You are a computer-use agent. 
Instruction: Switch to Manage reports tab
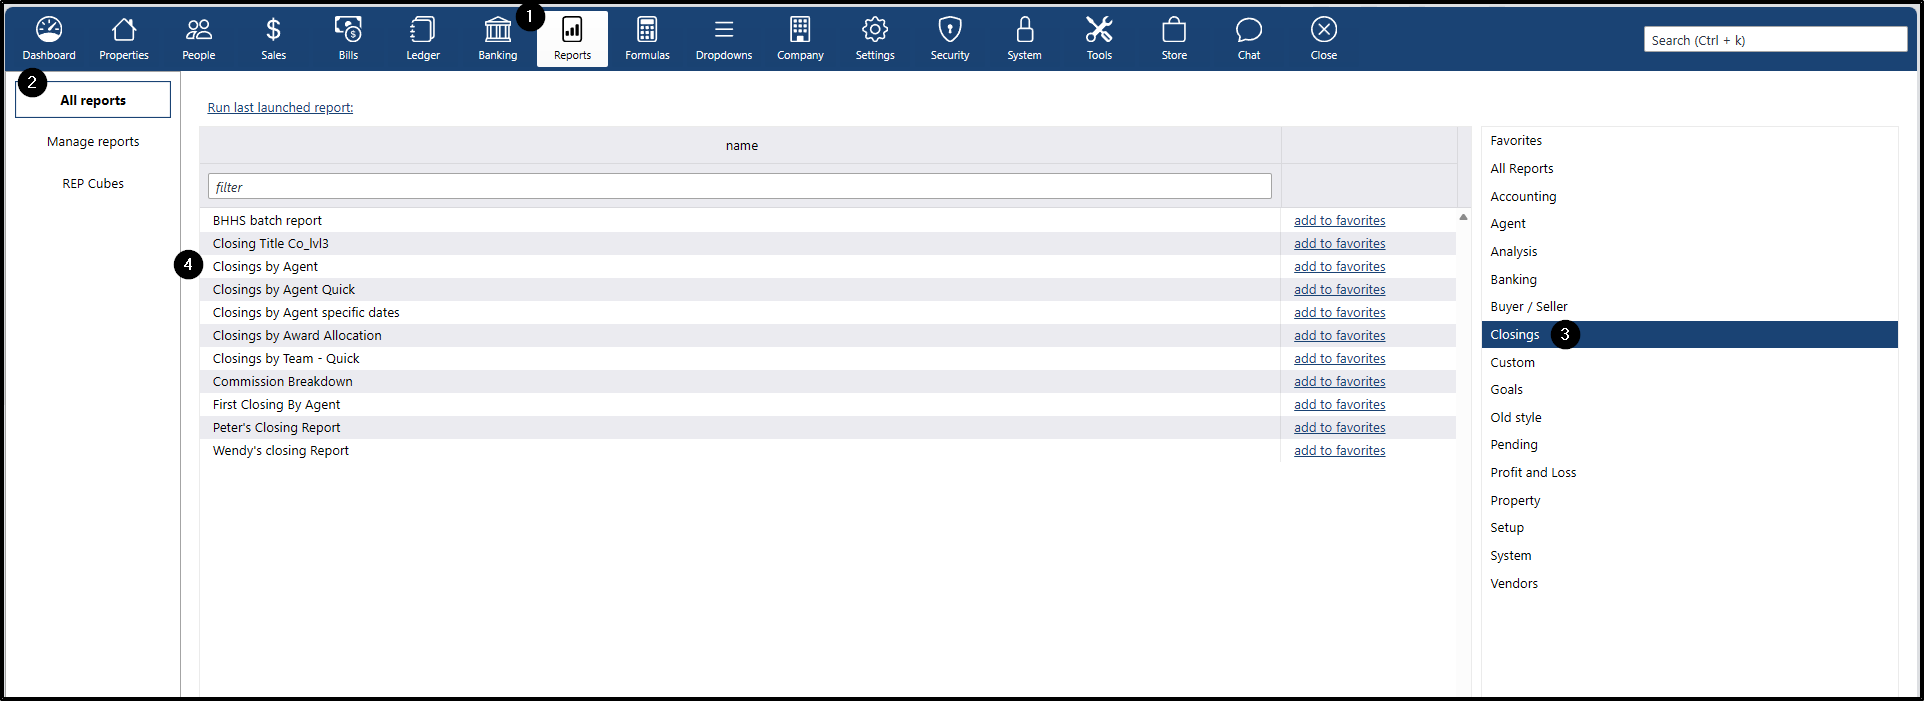[x=93, y=142]
